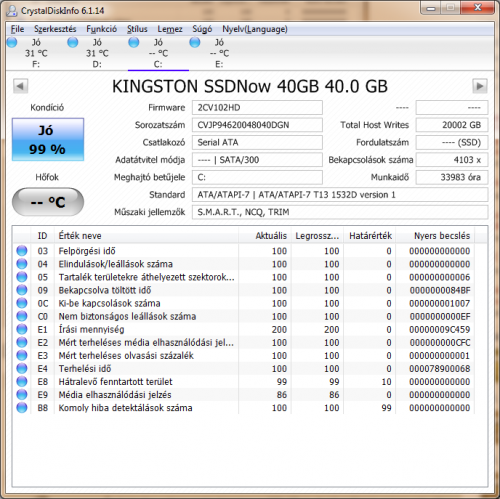
Task: Click status icon for E8 row
Action: [x=22, y=381]
